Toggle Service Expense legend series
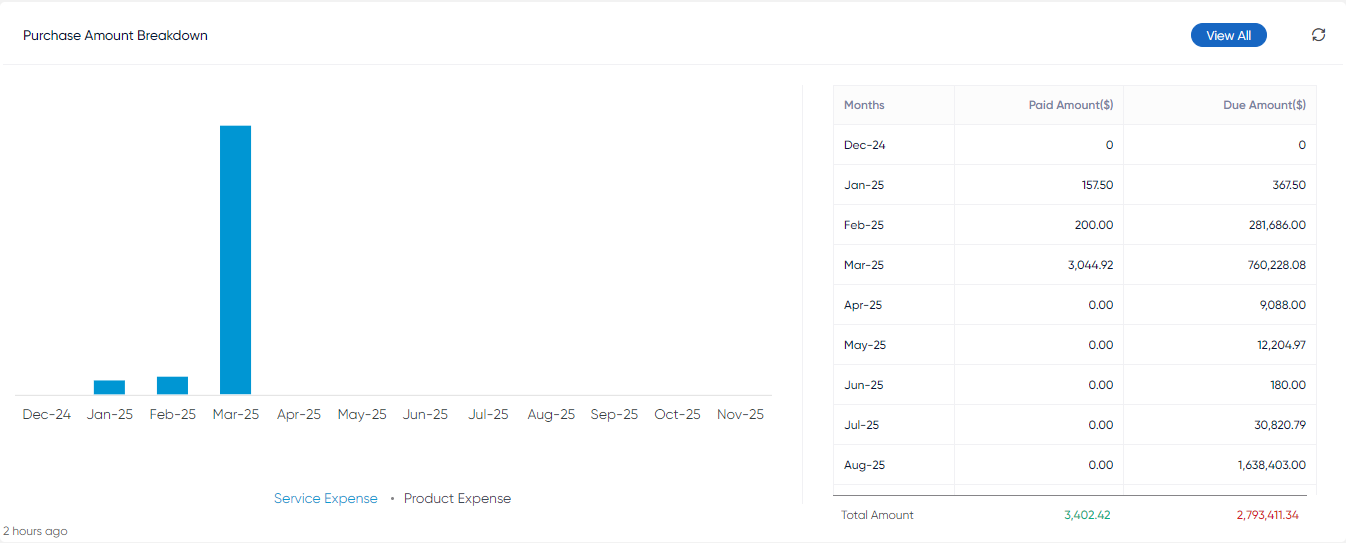Viewport: 1346px width, 543px height. 326,498
